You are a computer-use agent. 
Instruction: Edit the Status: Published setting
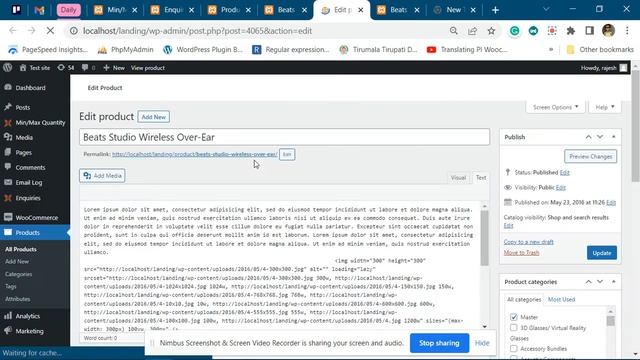[x=564, y=172]
